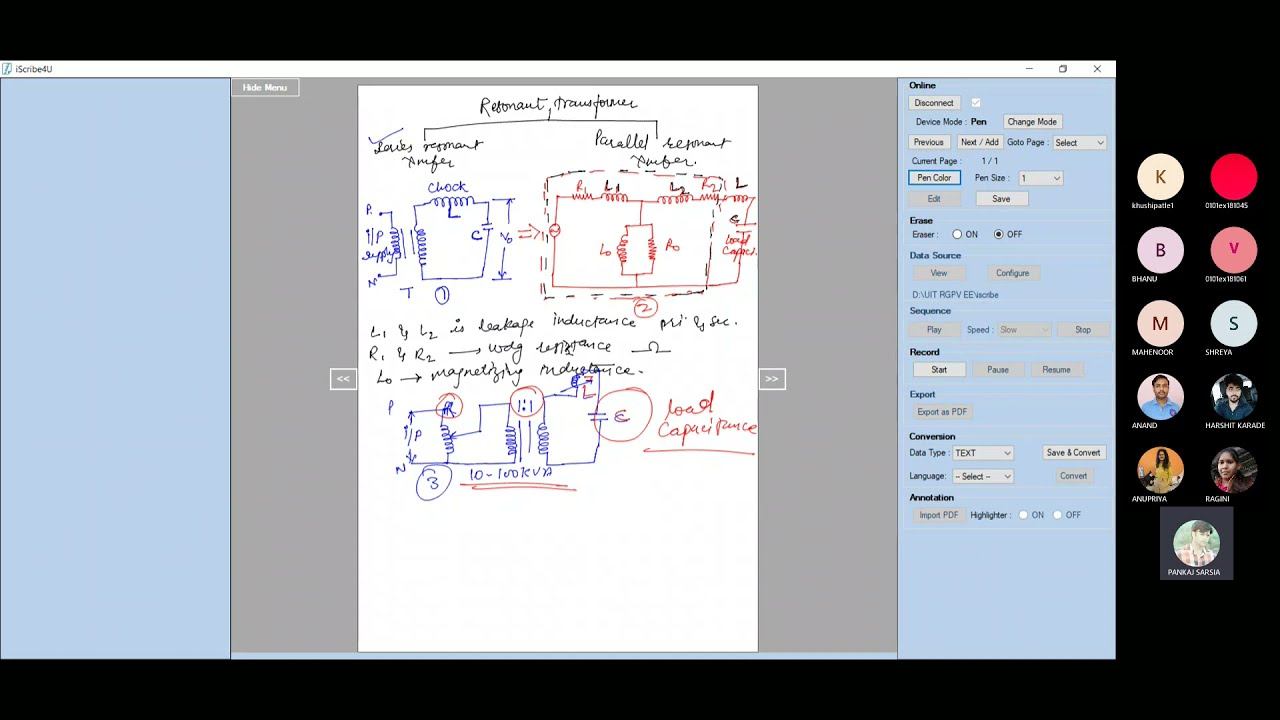Start recording
Viewport: 1280px width, 720px height.
point(939,370)
